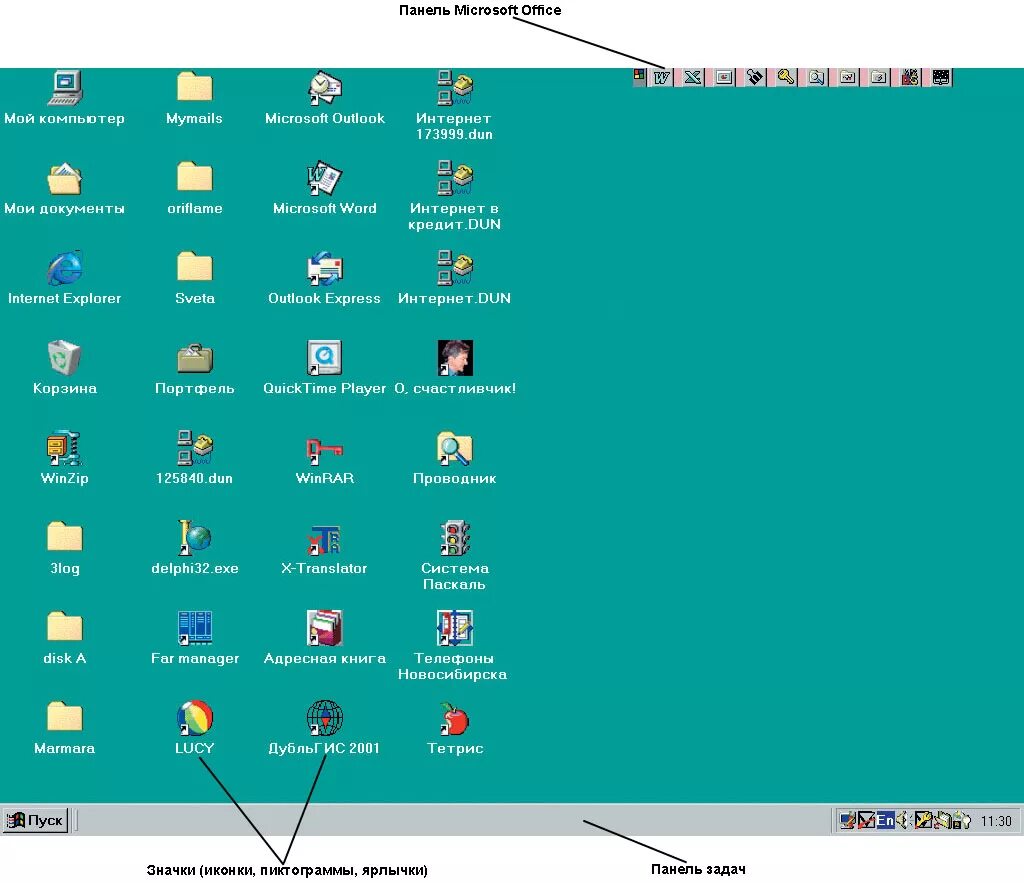The image size is (1024, 883).
Task: Launch PowerPoint from the Office panel
Action: pyautogui.click(x=724, y=78)
